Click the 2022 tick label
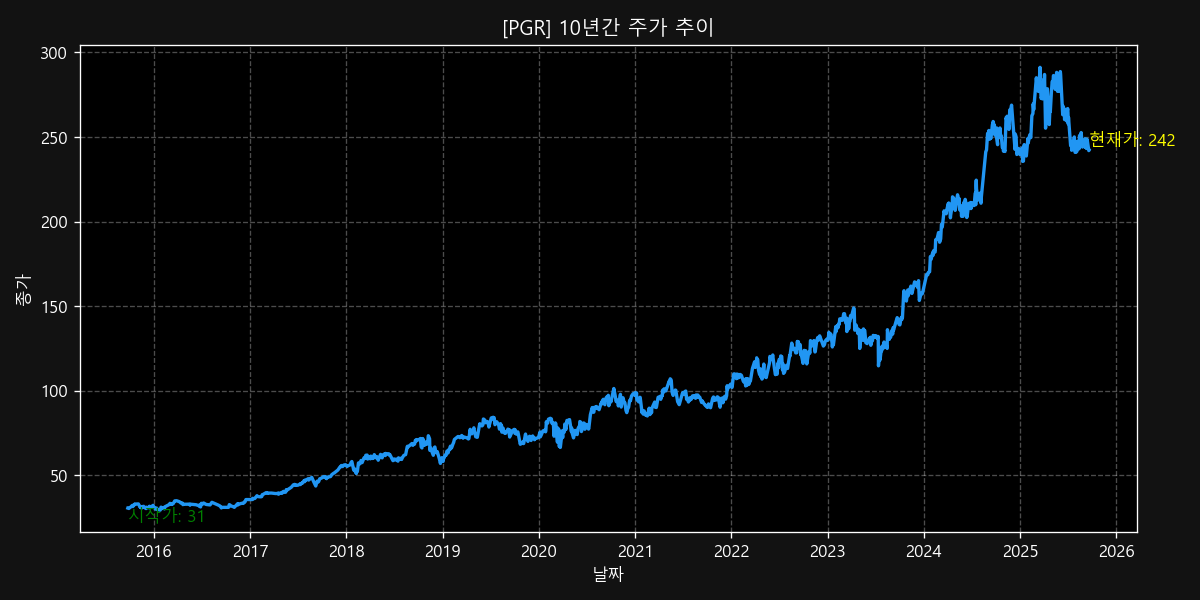This screenshot has width=1200, height=600. coord(732,550)
